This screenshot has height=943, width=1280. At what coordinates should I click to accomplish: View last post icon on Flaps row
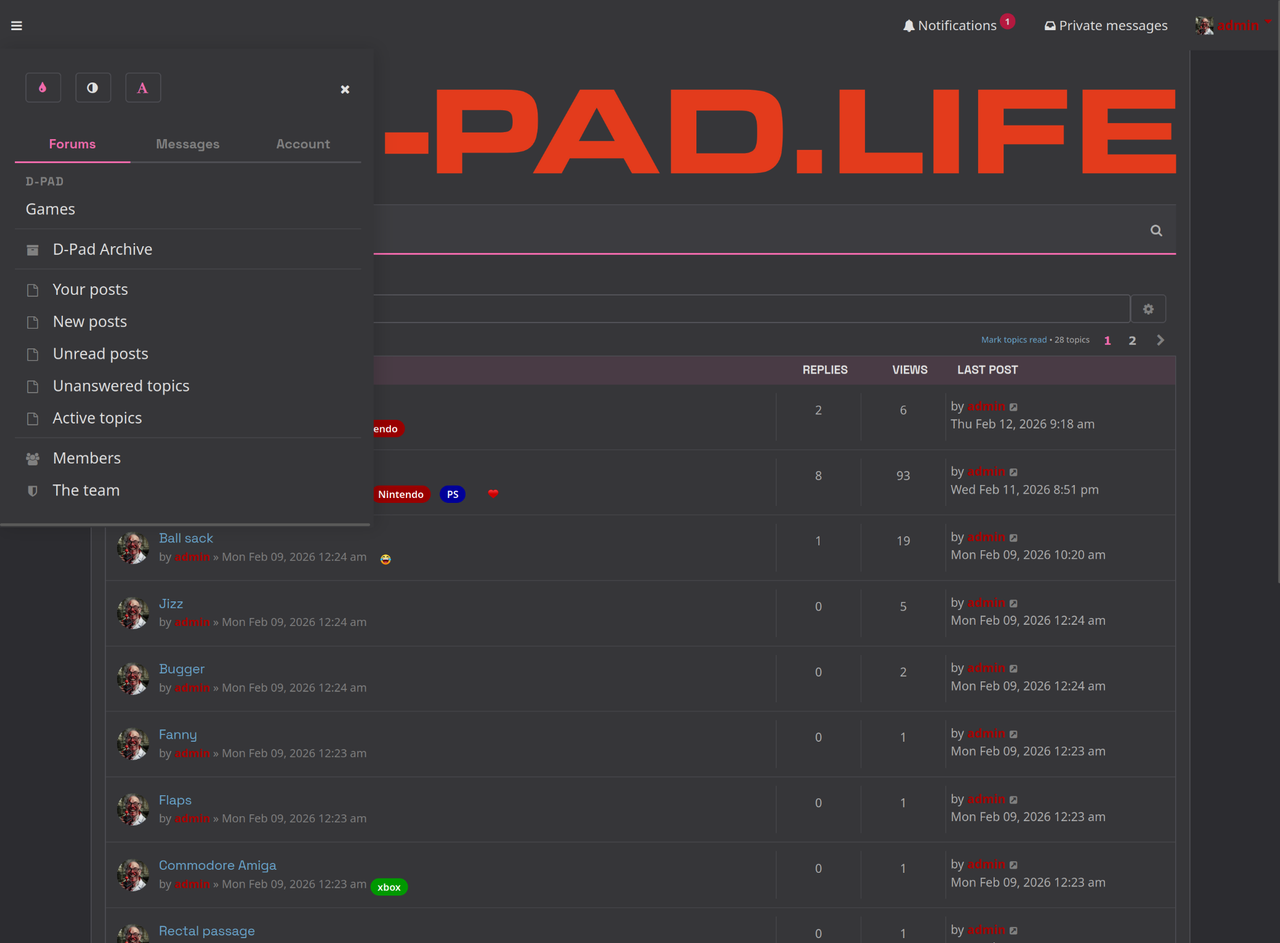click(x=1014, y=800)
